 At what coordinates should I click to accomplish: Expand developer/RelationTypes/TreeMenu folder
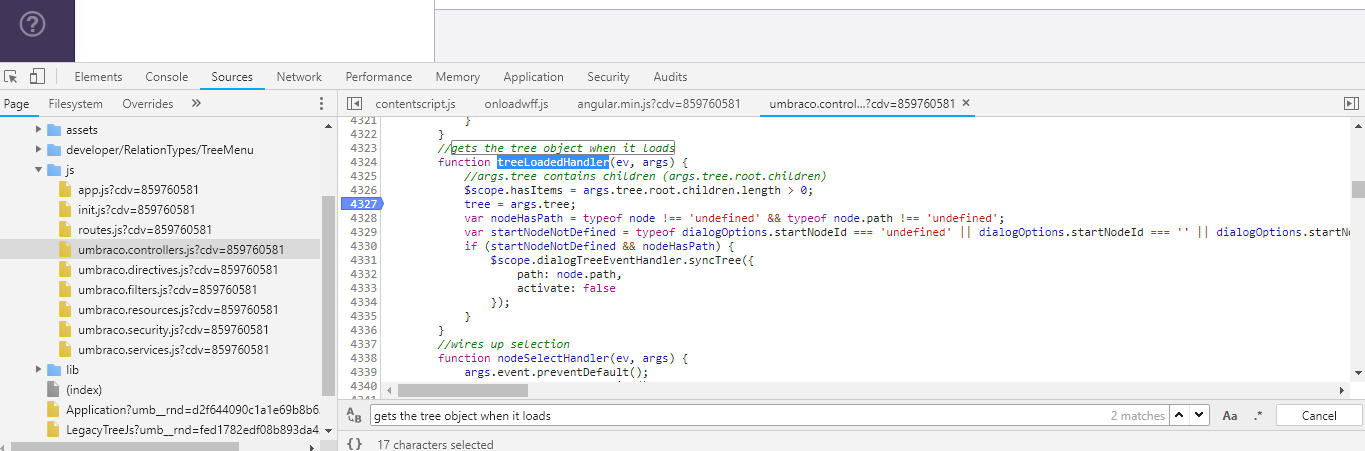tap(40, 150)
